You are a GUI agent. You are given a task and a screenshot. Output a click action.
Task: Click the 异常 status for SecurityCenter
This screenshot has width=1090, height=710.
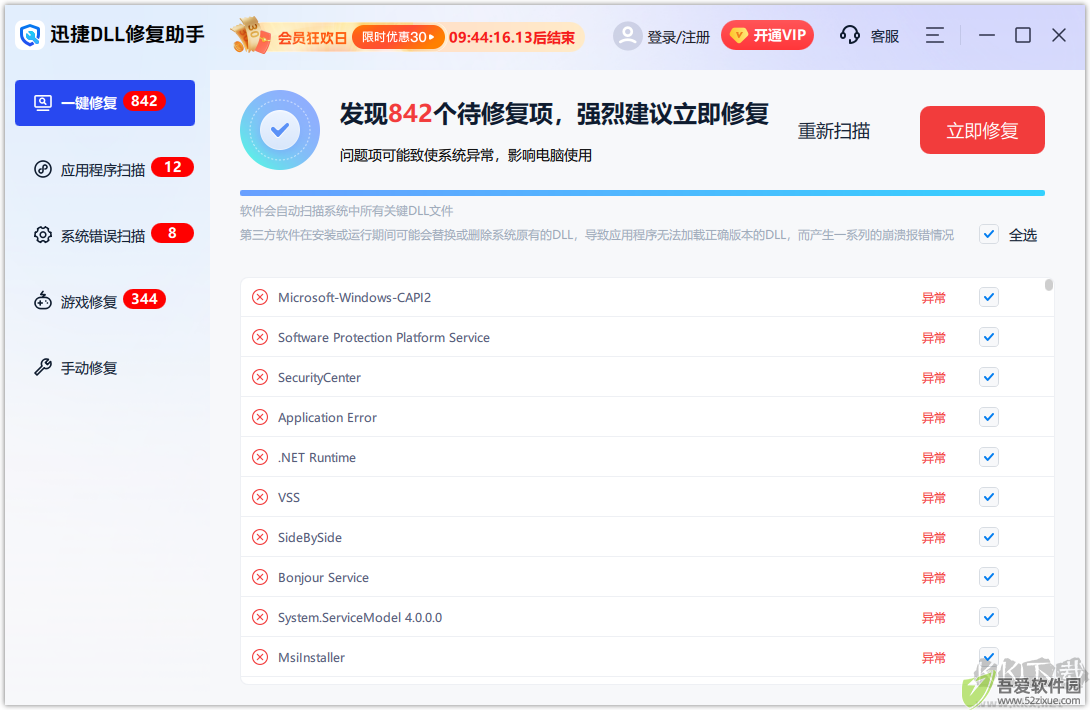coord(934,378)
